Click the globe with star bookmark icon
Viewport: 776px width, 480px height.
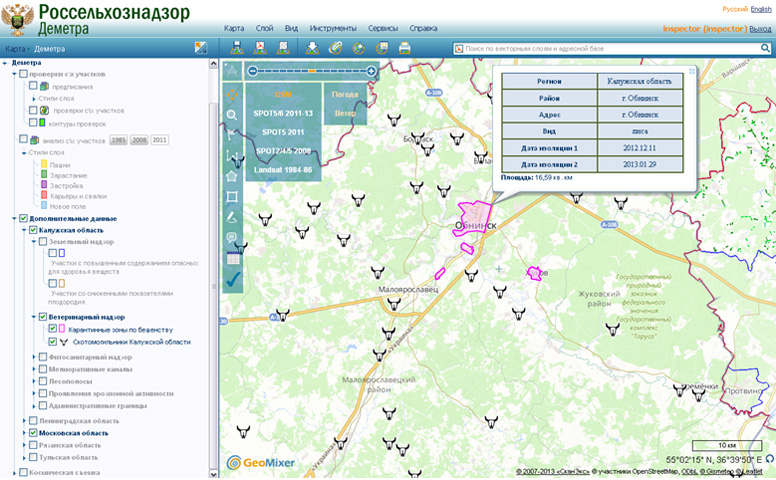[358, 48]
